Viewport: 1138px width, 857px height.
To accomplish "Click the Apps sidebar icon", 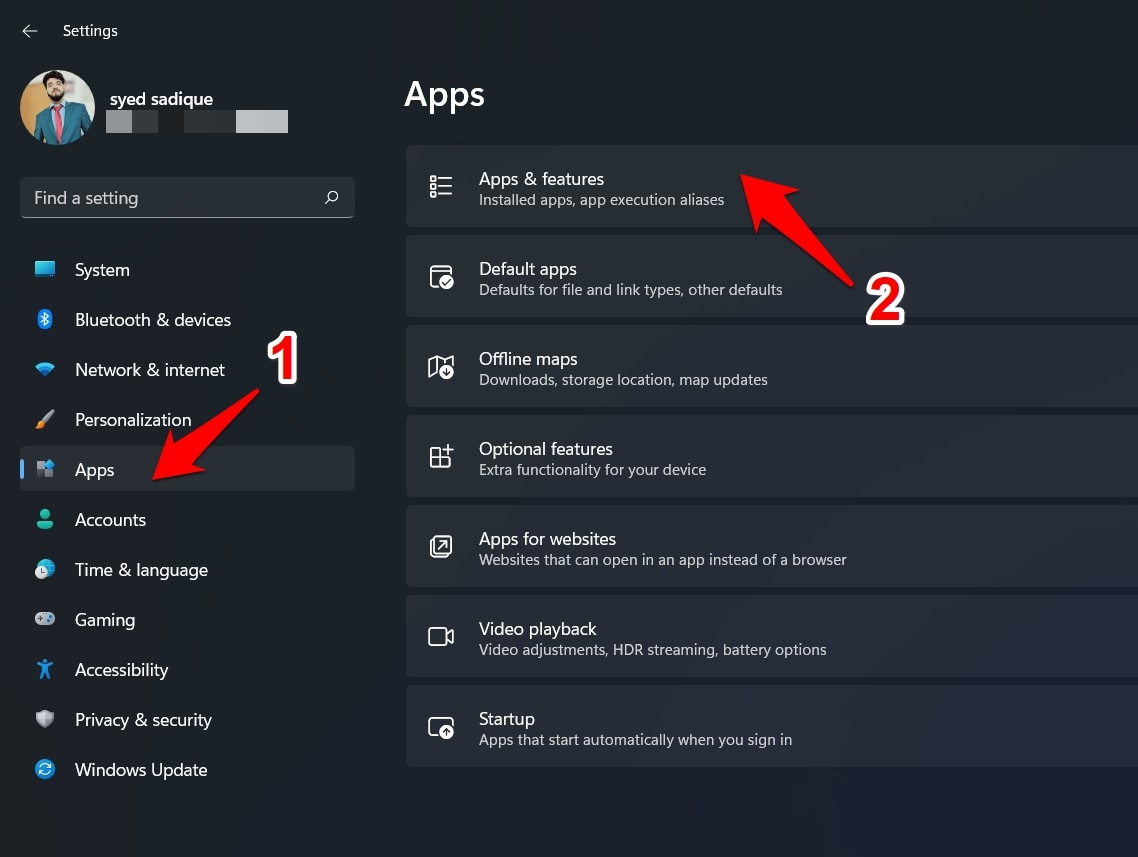I will [x=45, y=469].
